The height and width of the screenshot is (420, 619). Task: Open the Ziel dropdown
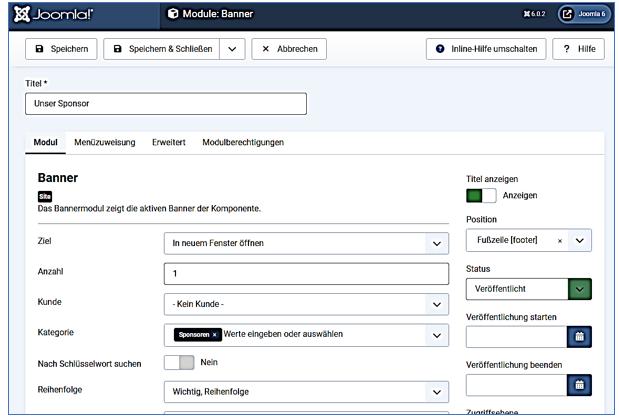click(306, 243)
